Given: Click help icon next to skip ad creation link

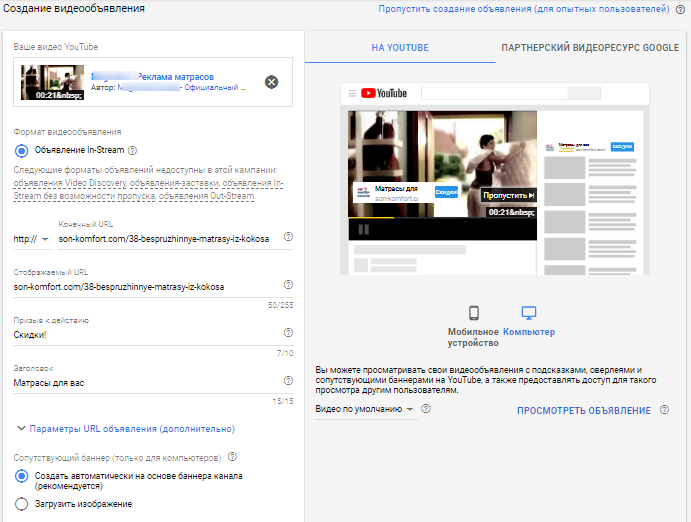Looking at the screenshot, I should 680,9.
